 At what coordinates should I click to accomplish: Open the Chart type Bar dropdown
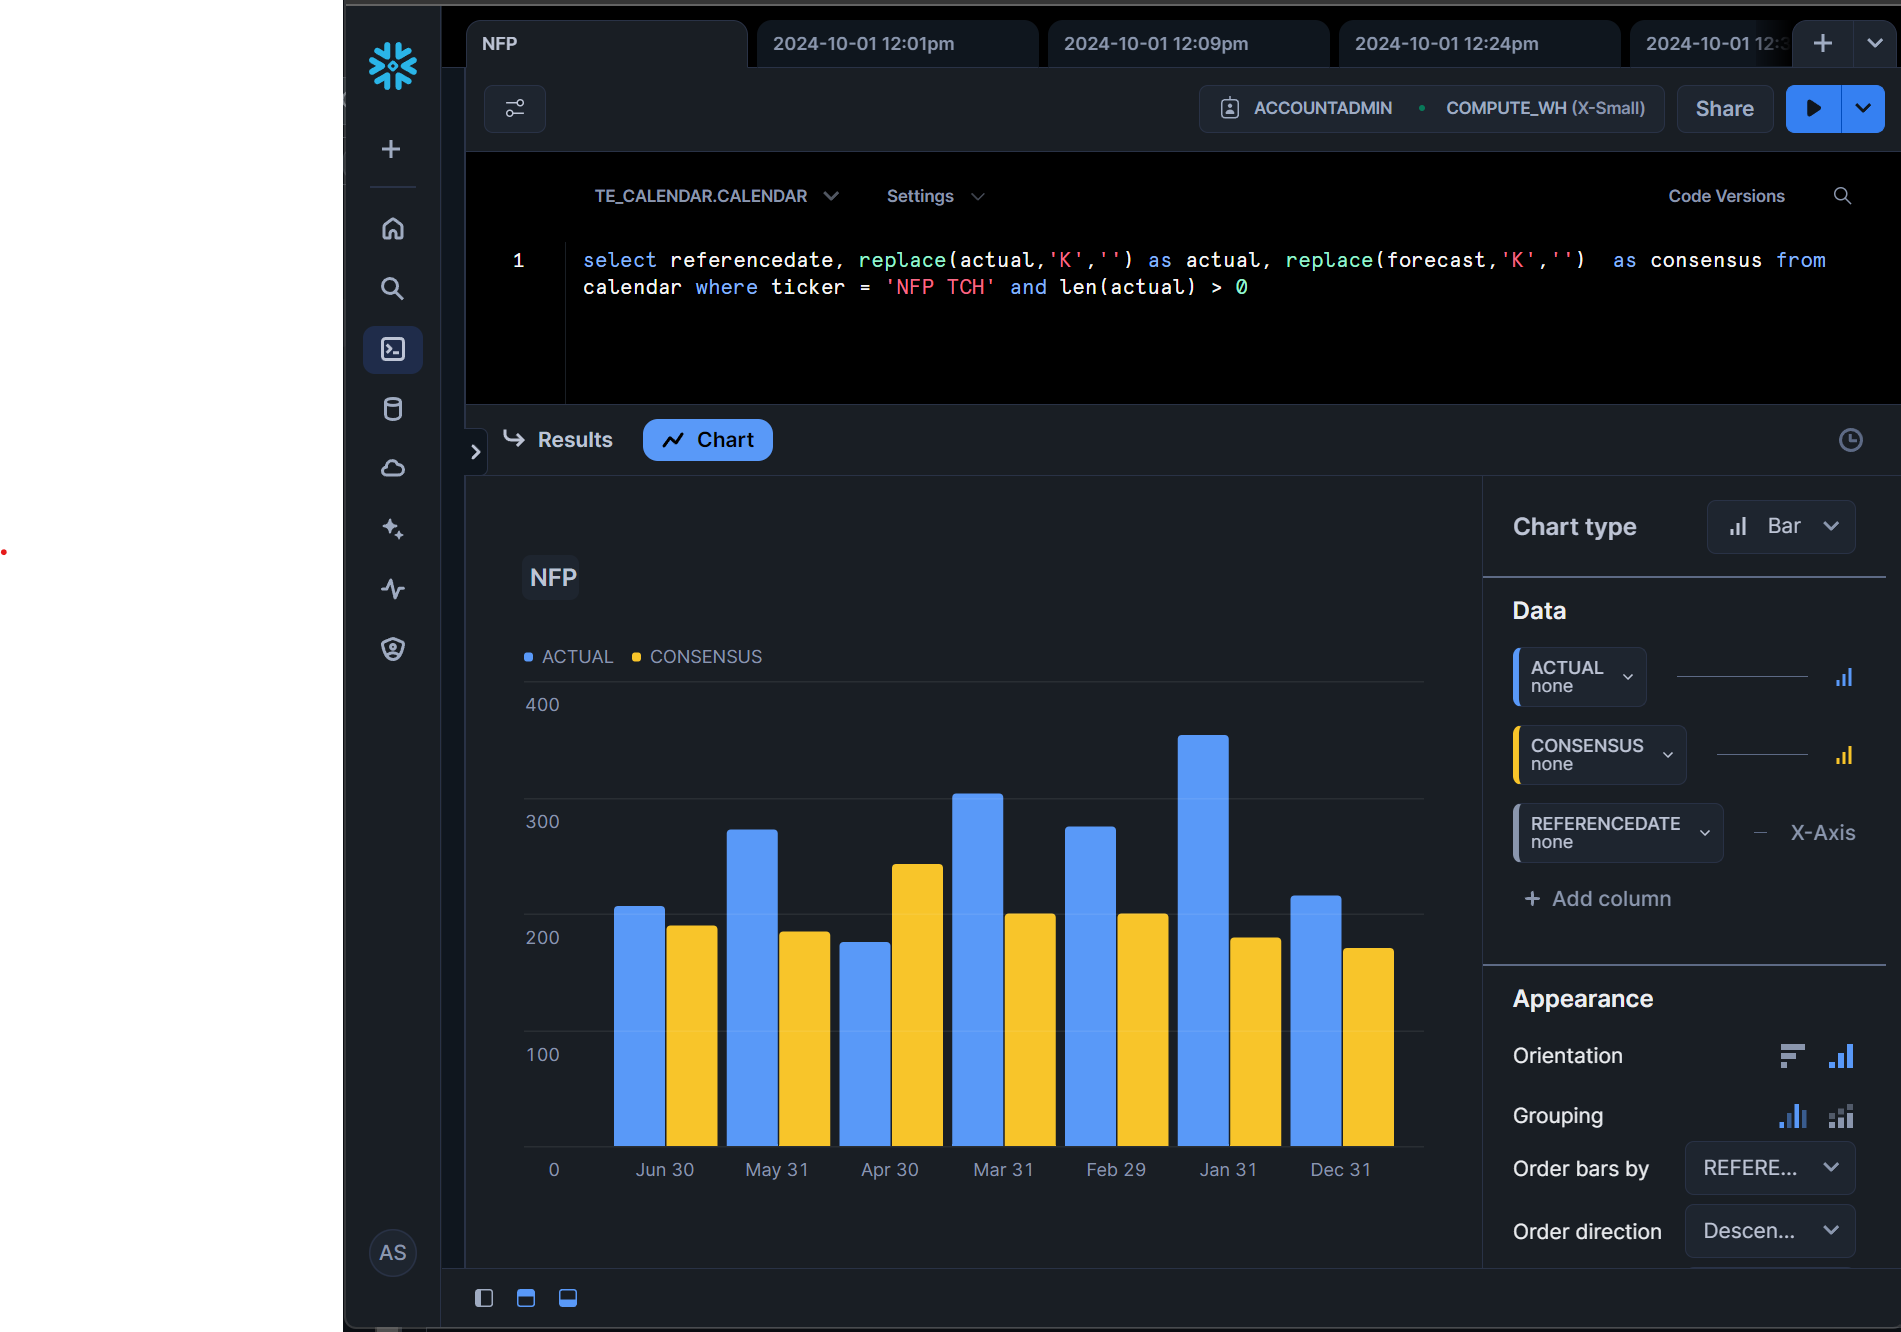point(1781,526)
